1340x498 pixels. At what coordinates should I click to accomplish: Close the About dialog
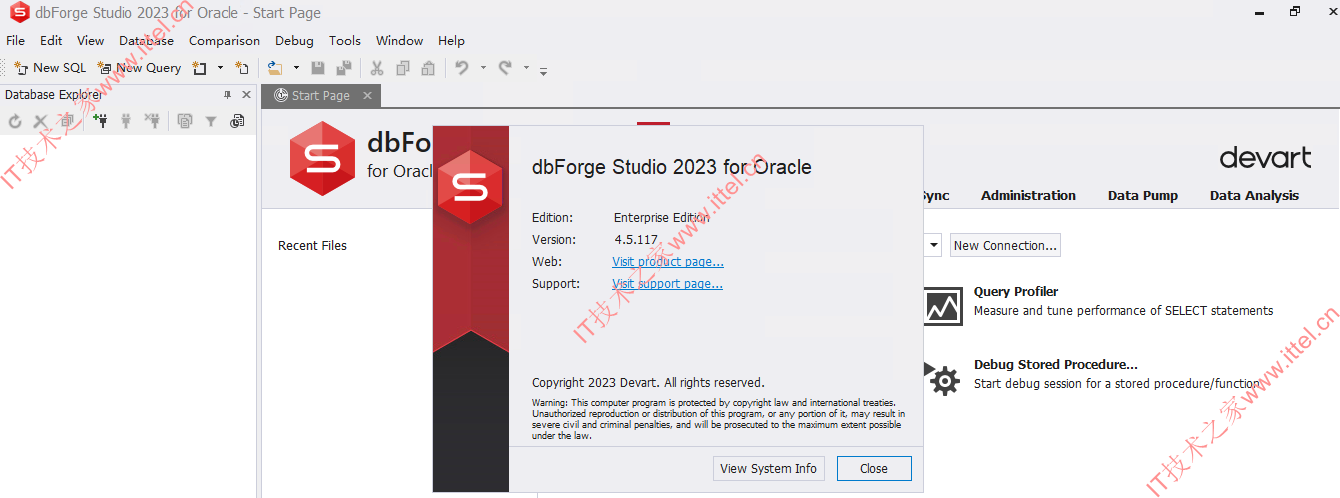click(x=874, y=468)
